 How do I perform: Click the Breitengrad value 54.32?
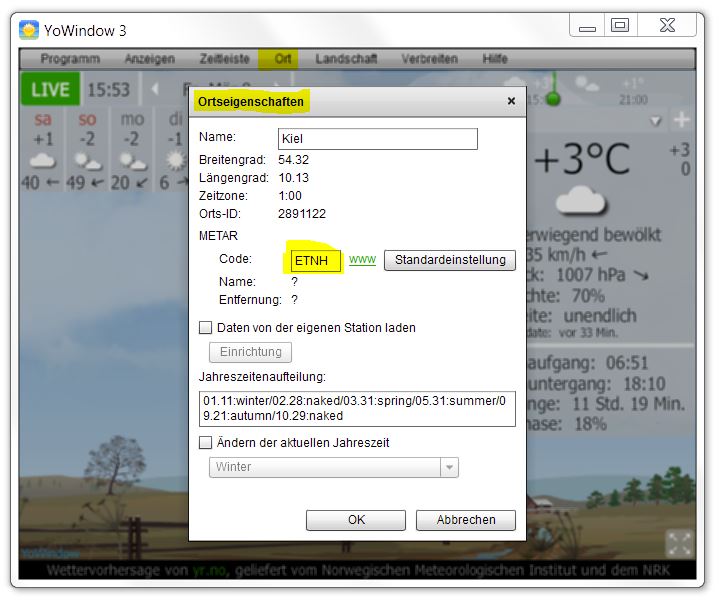(x=293, y=160)
